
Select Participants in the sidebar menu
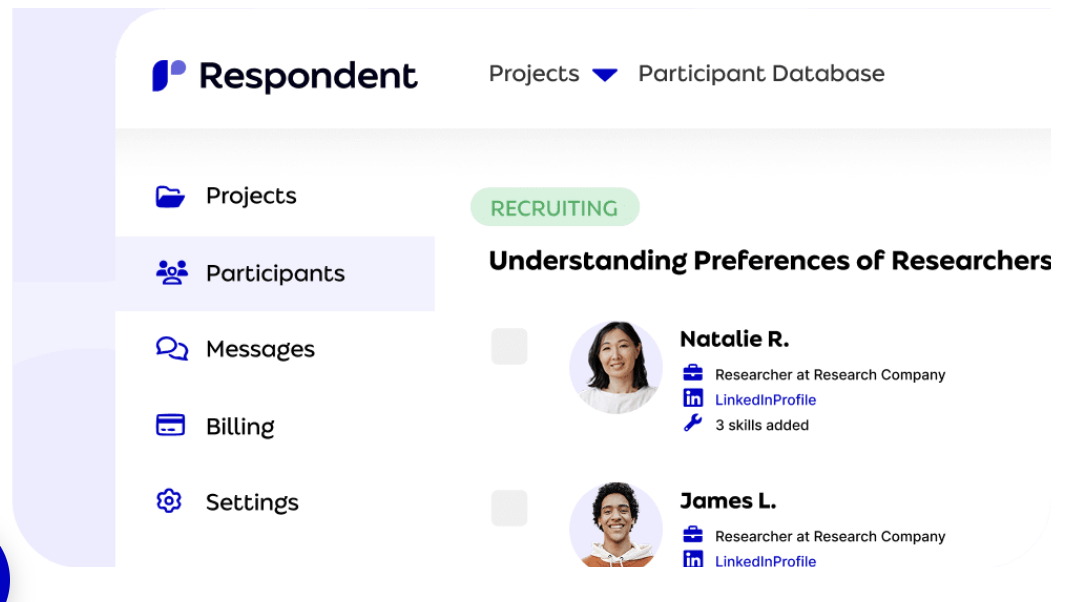click(x=275, y=272)
